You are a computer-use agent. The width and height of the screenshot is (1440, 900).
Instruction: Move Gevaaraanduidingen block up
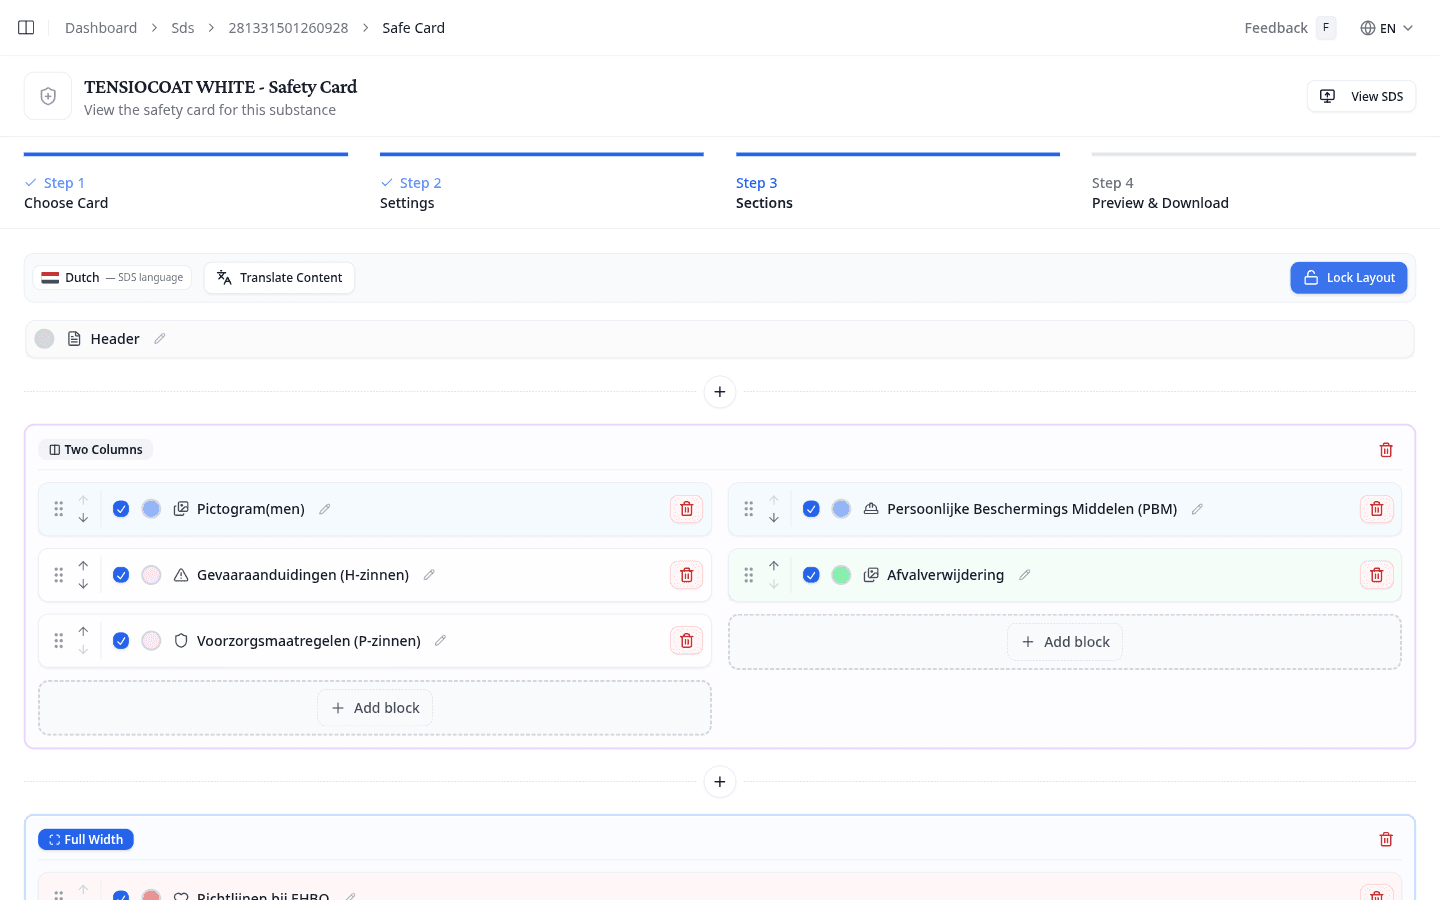[x=83, y=566]
